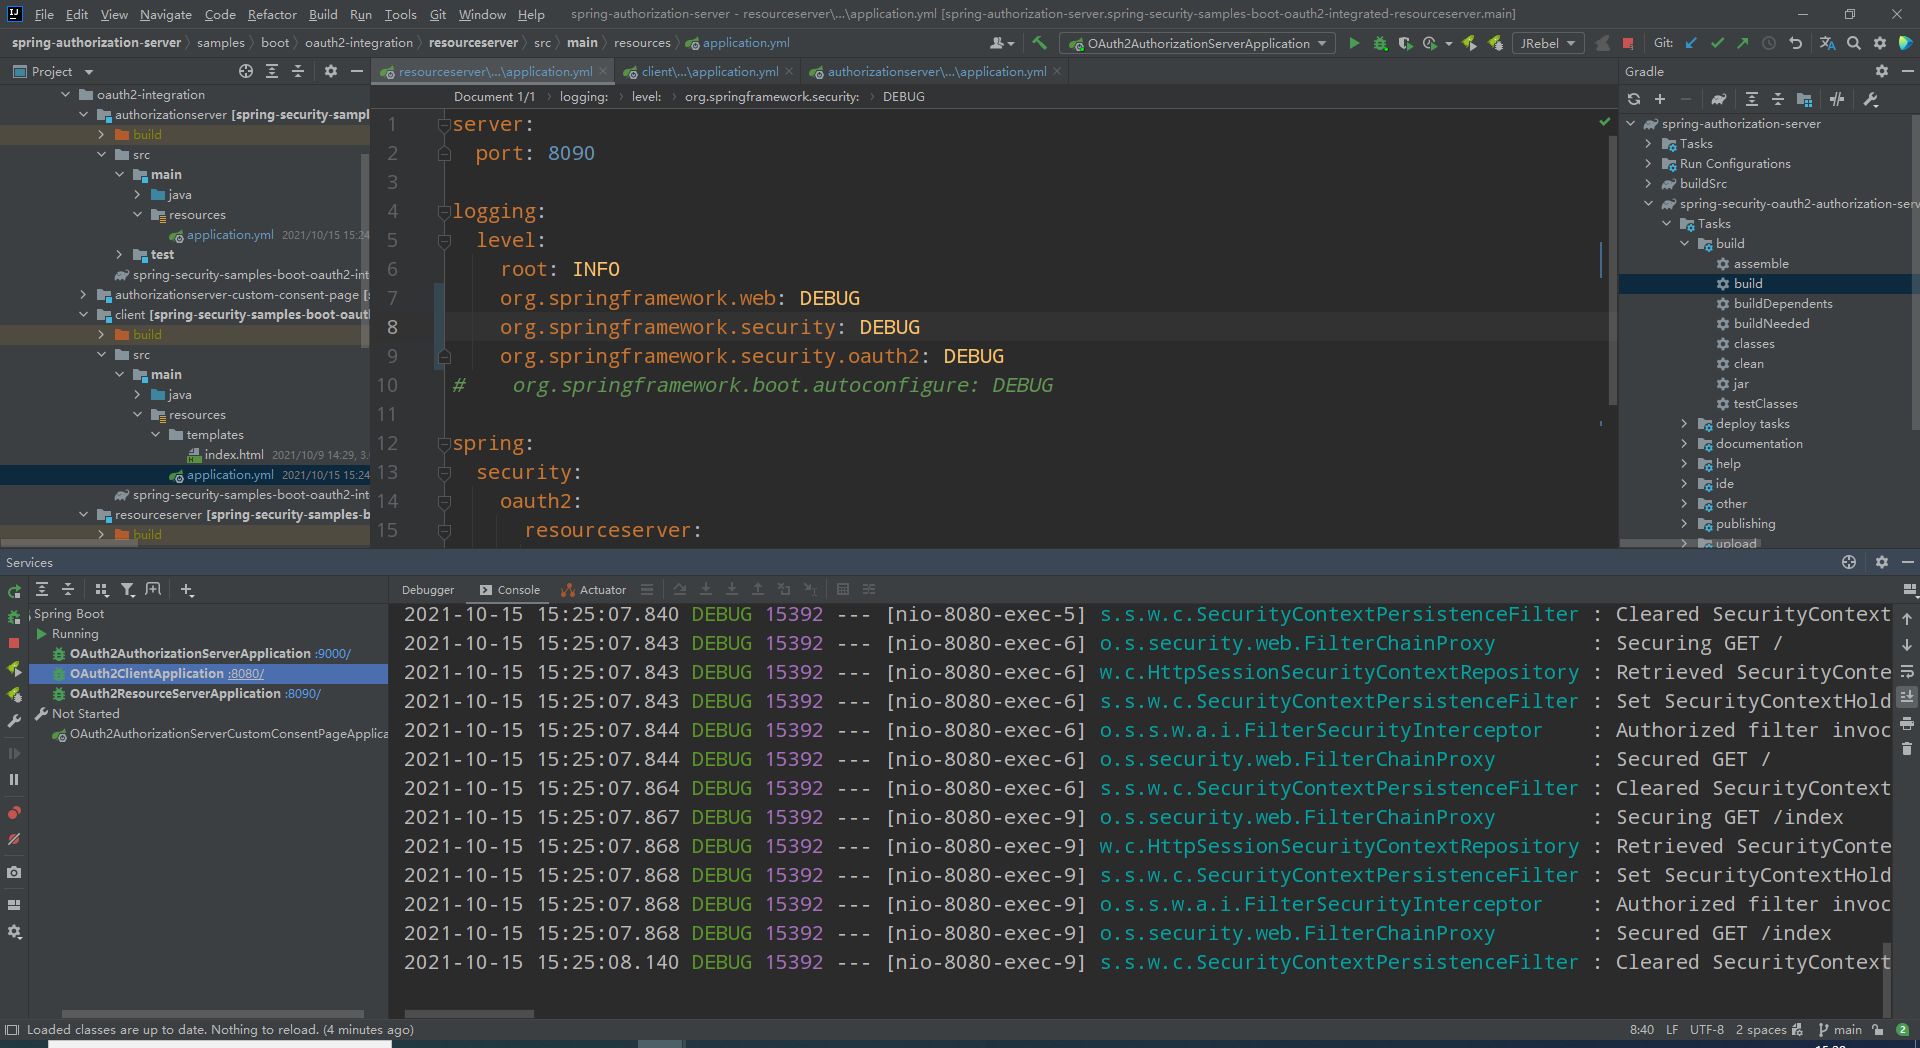Screen dimensions: 1920x1048
Task: Collapse all in the Project panel
Action: pyautogui.click(x=298, y=71)
